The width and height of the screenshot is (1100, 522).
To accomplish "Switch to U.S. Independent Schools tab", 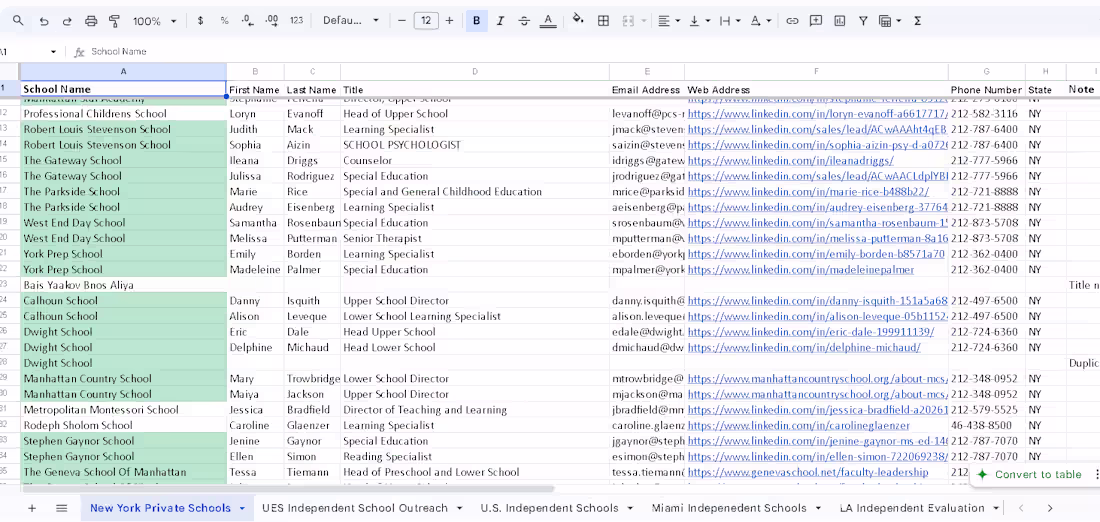I will pos(549,508).
